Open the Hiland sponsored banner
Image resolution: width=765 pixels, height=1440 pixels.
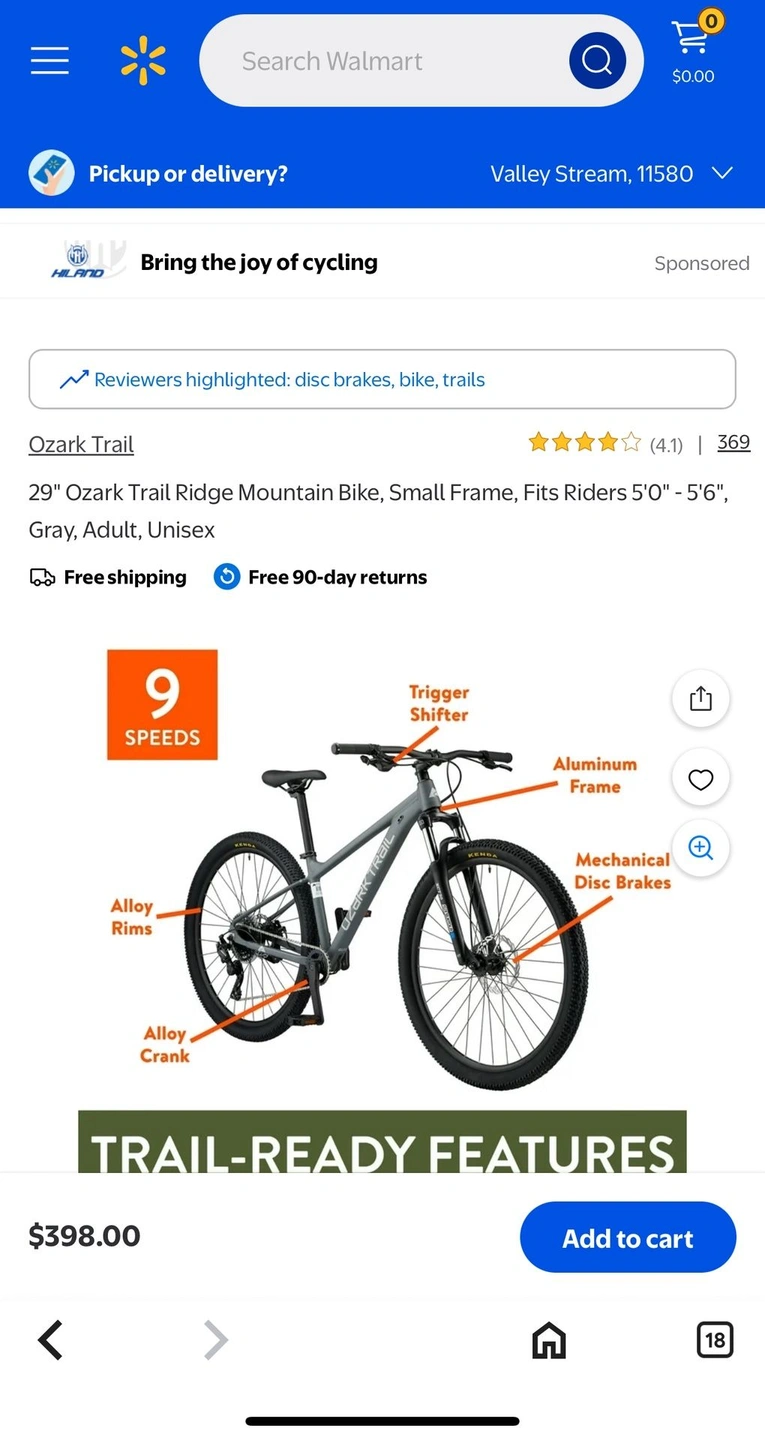[382, 262]
